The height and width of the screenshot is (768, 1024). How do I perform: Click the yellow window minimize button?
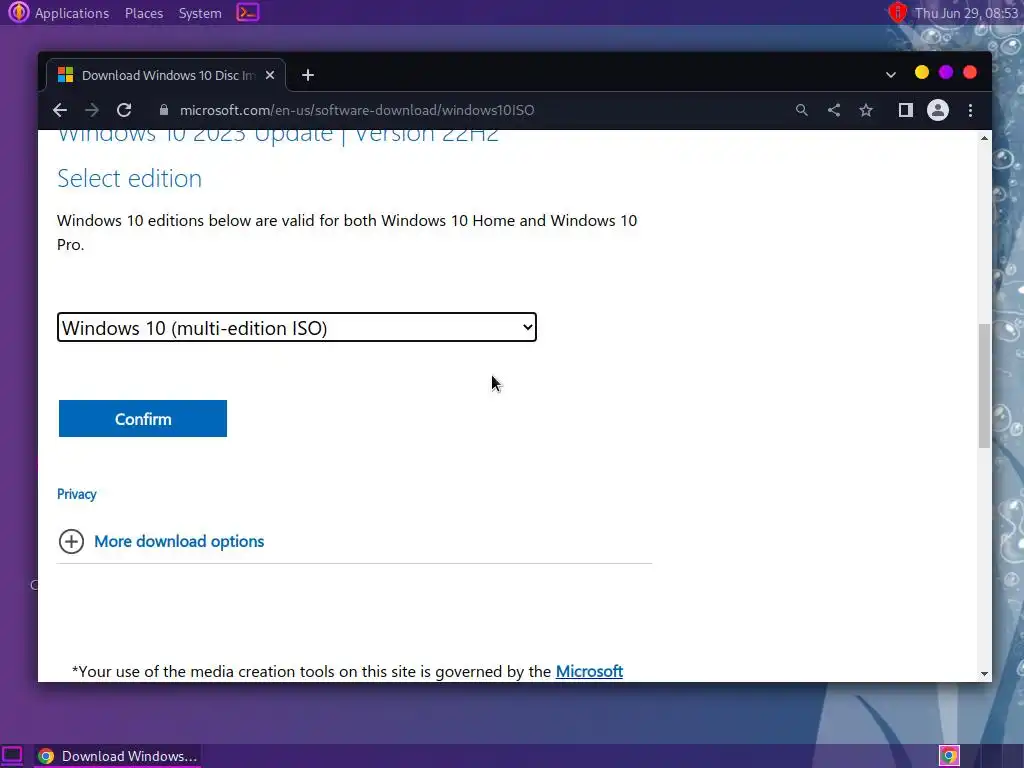(921, 72)
